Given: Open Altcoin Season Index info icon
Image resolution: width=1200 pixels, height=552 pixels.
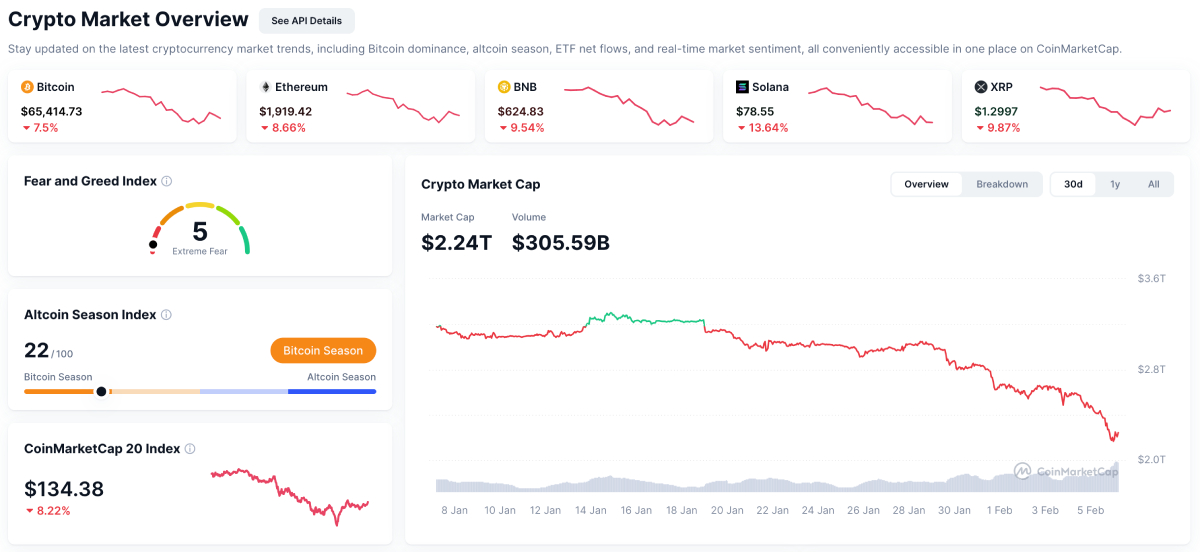Looking at the screenshot, I should point(166,314).
